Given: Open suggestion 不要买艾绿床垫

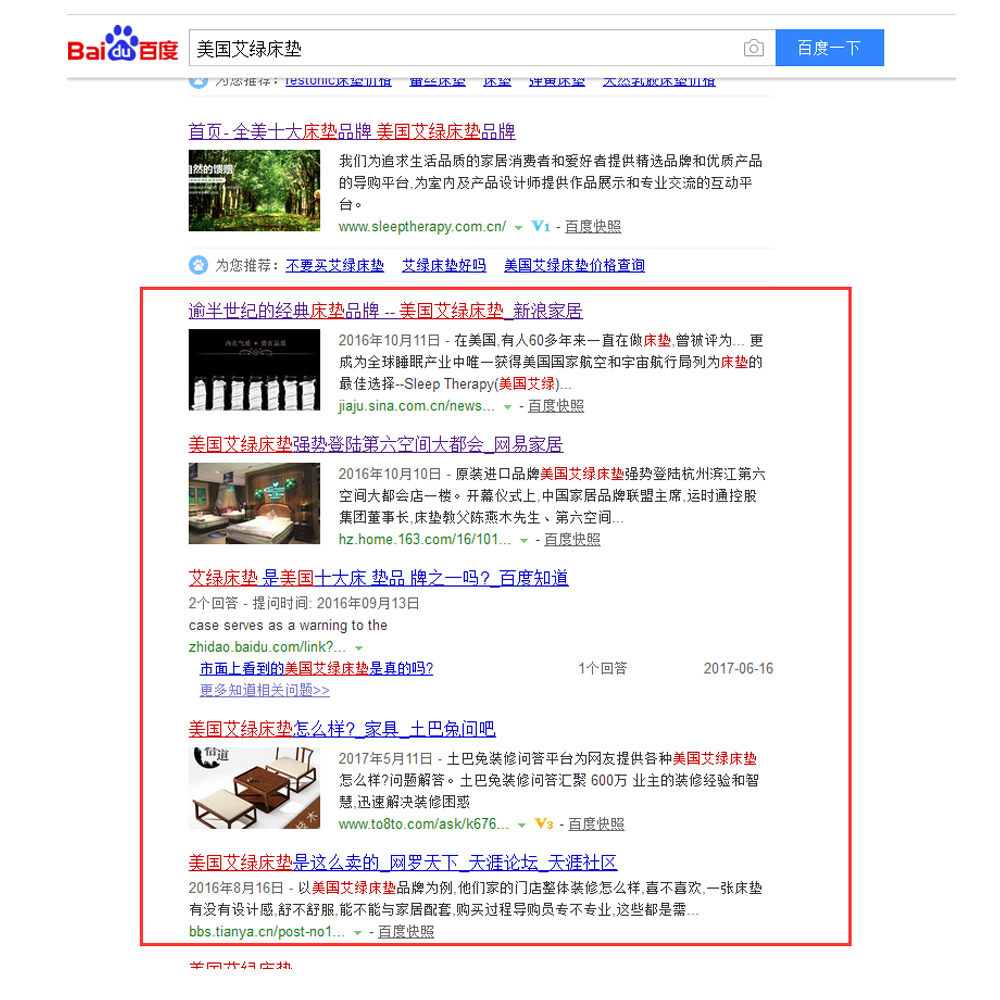Looking at the screenshot, I should tap(335, 265).
